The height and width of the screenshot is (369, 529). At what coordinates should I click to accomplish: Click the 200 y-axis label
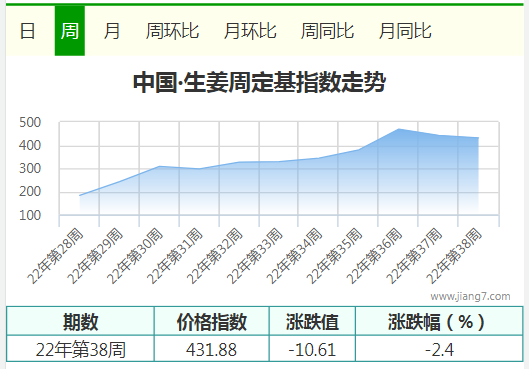click(30, 192)
